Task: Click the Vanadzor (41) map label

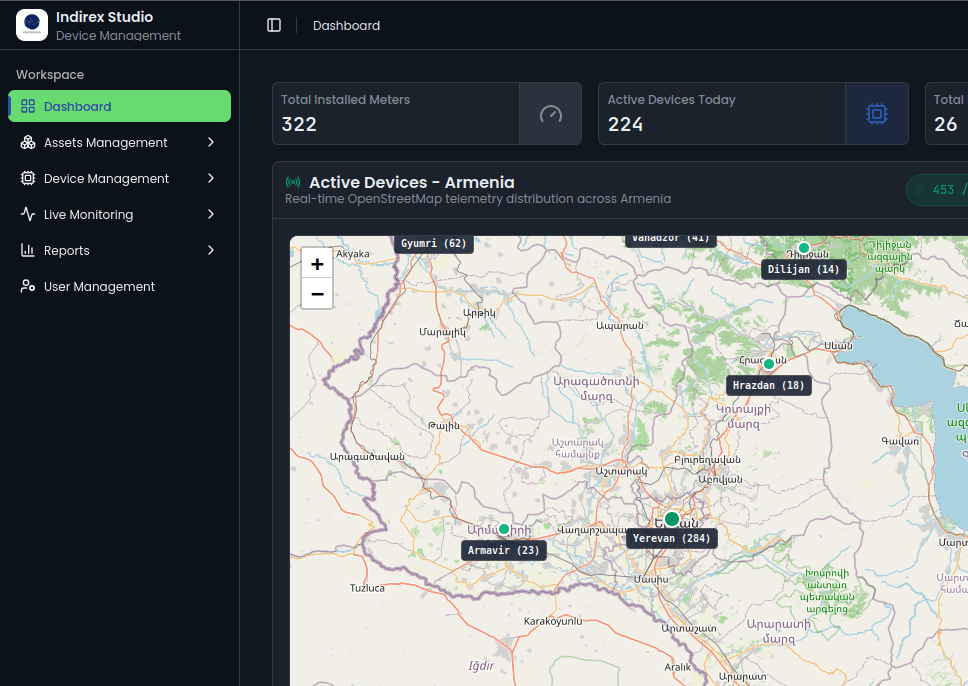Action: click(x=671, y=241)
